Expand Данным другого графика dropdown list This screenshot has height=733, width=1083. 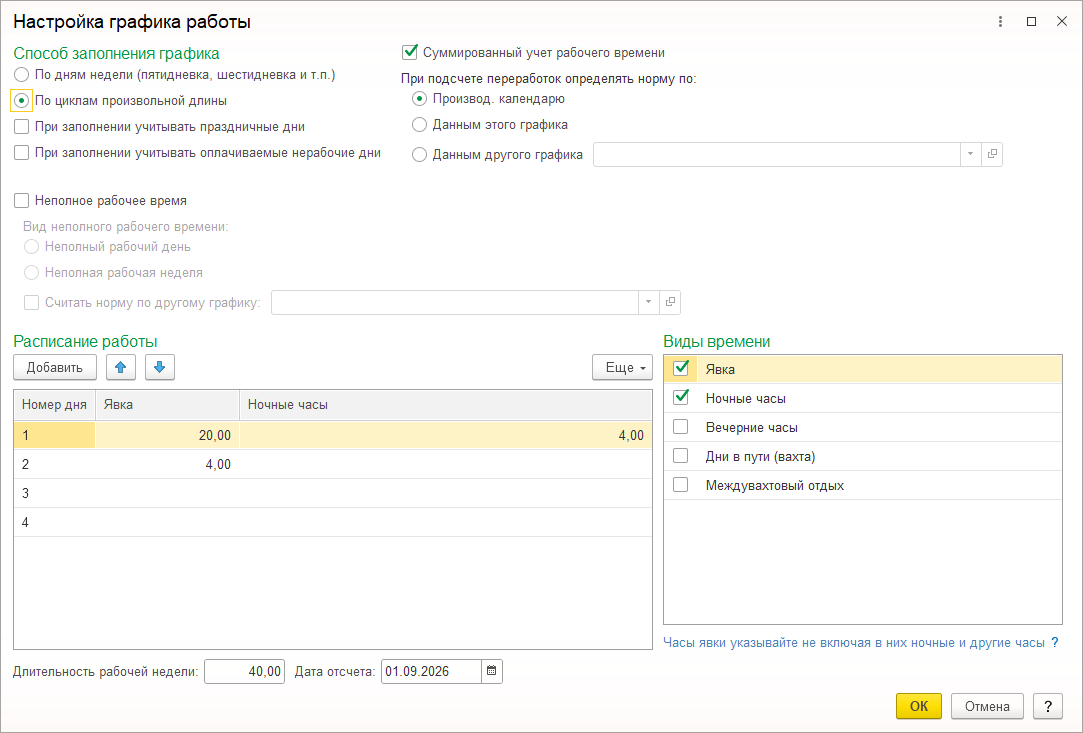coord(970,154)
